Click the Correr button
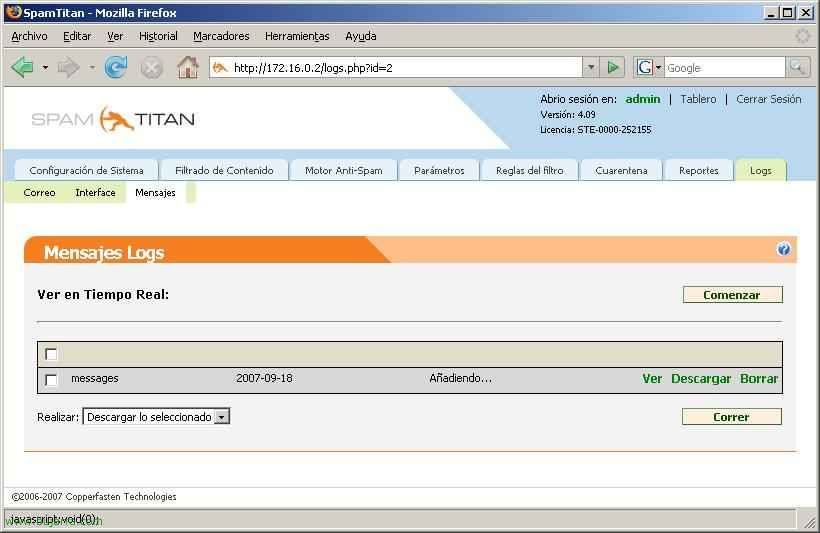 pyautogui.click(x=732, y=417)
